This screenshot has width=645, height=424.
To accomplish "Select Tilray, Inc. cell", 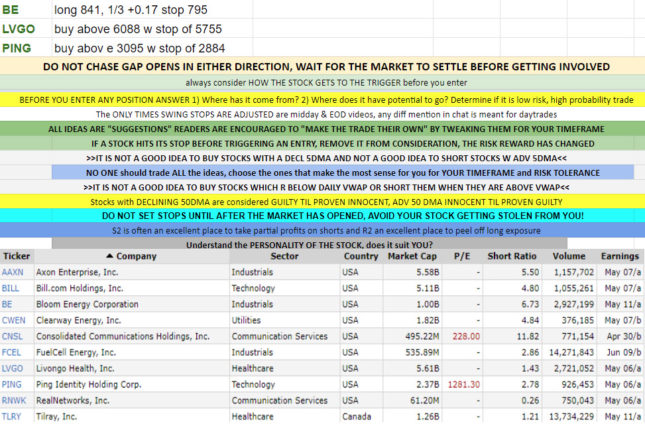I will (x=132, y=417).
